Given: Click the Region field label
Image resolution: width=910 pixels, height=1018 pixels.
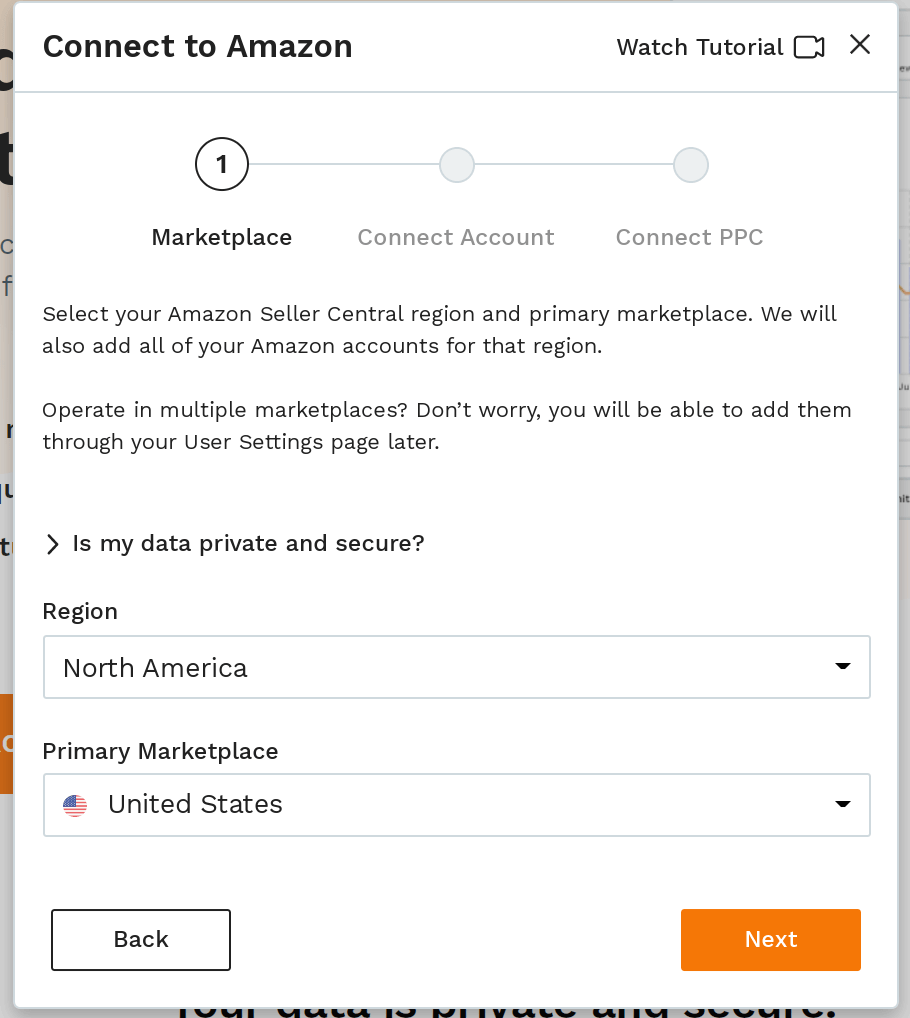Looking at the screenshot, I should 80,612.
